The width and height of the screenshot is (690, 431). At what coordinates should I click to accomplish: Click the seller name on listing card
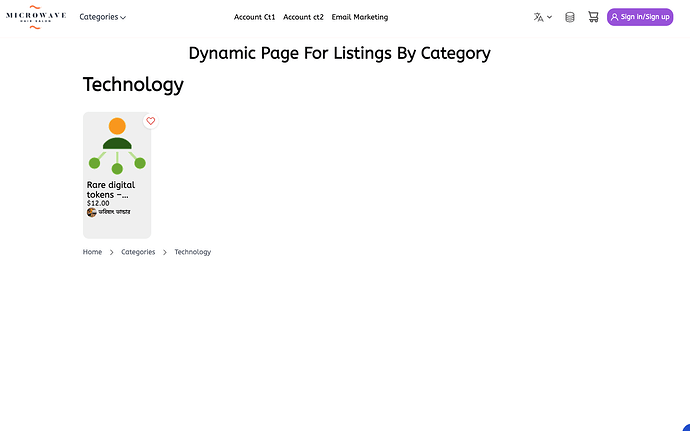pyautogui.click(x=114, y=212)
